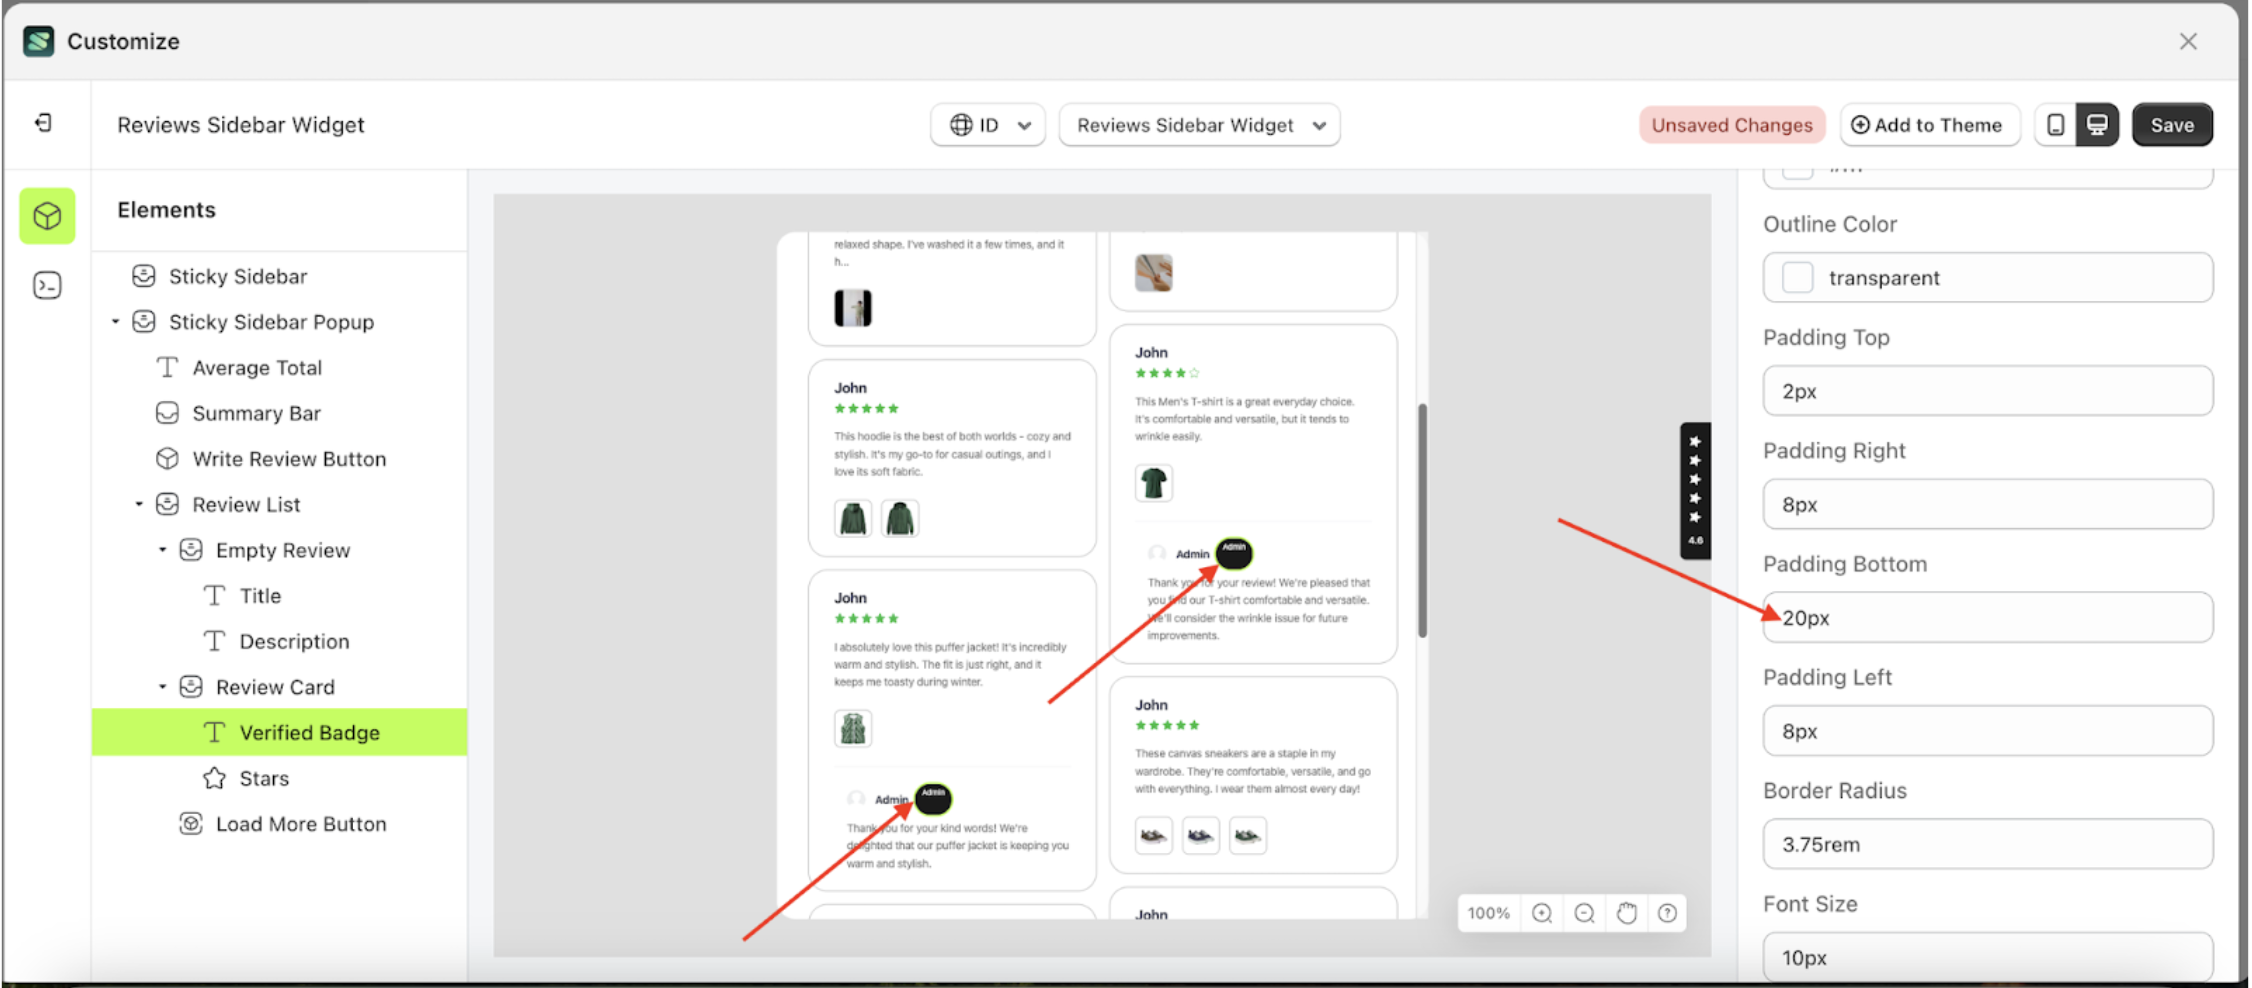Select the Elements cube panel icon
2252x988 pixels.
click(46, 215)
